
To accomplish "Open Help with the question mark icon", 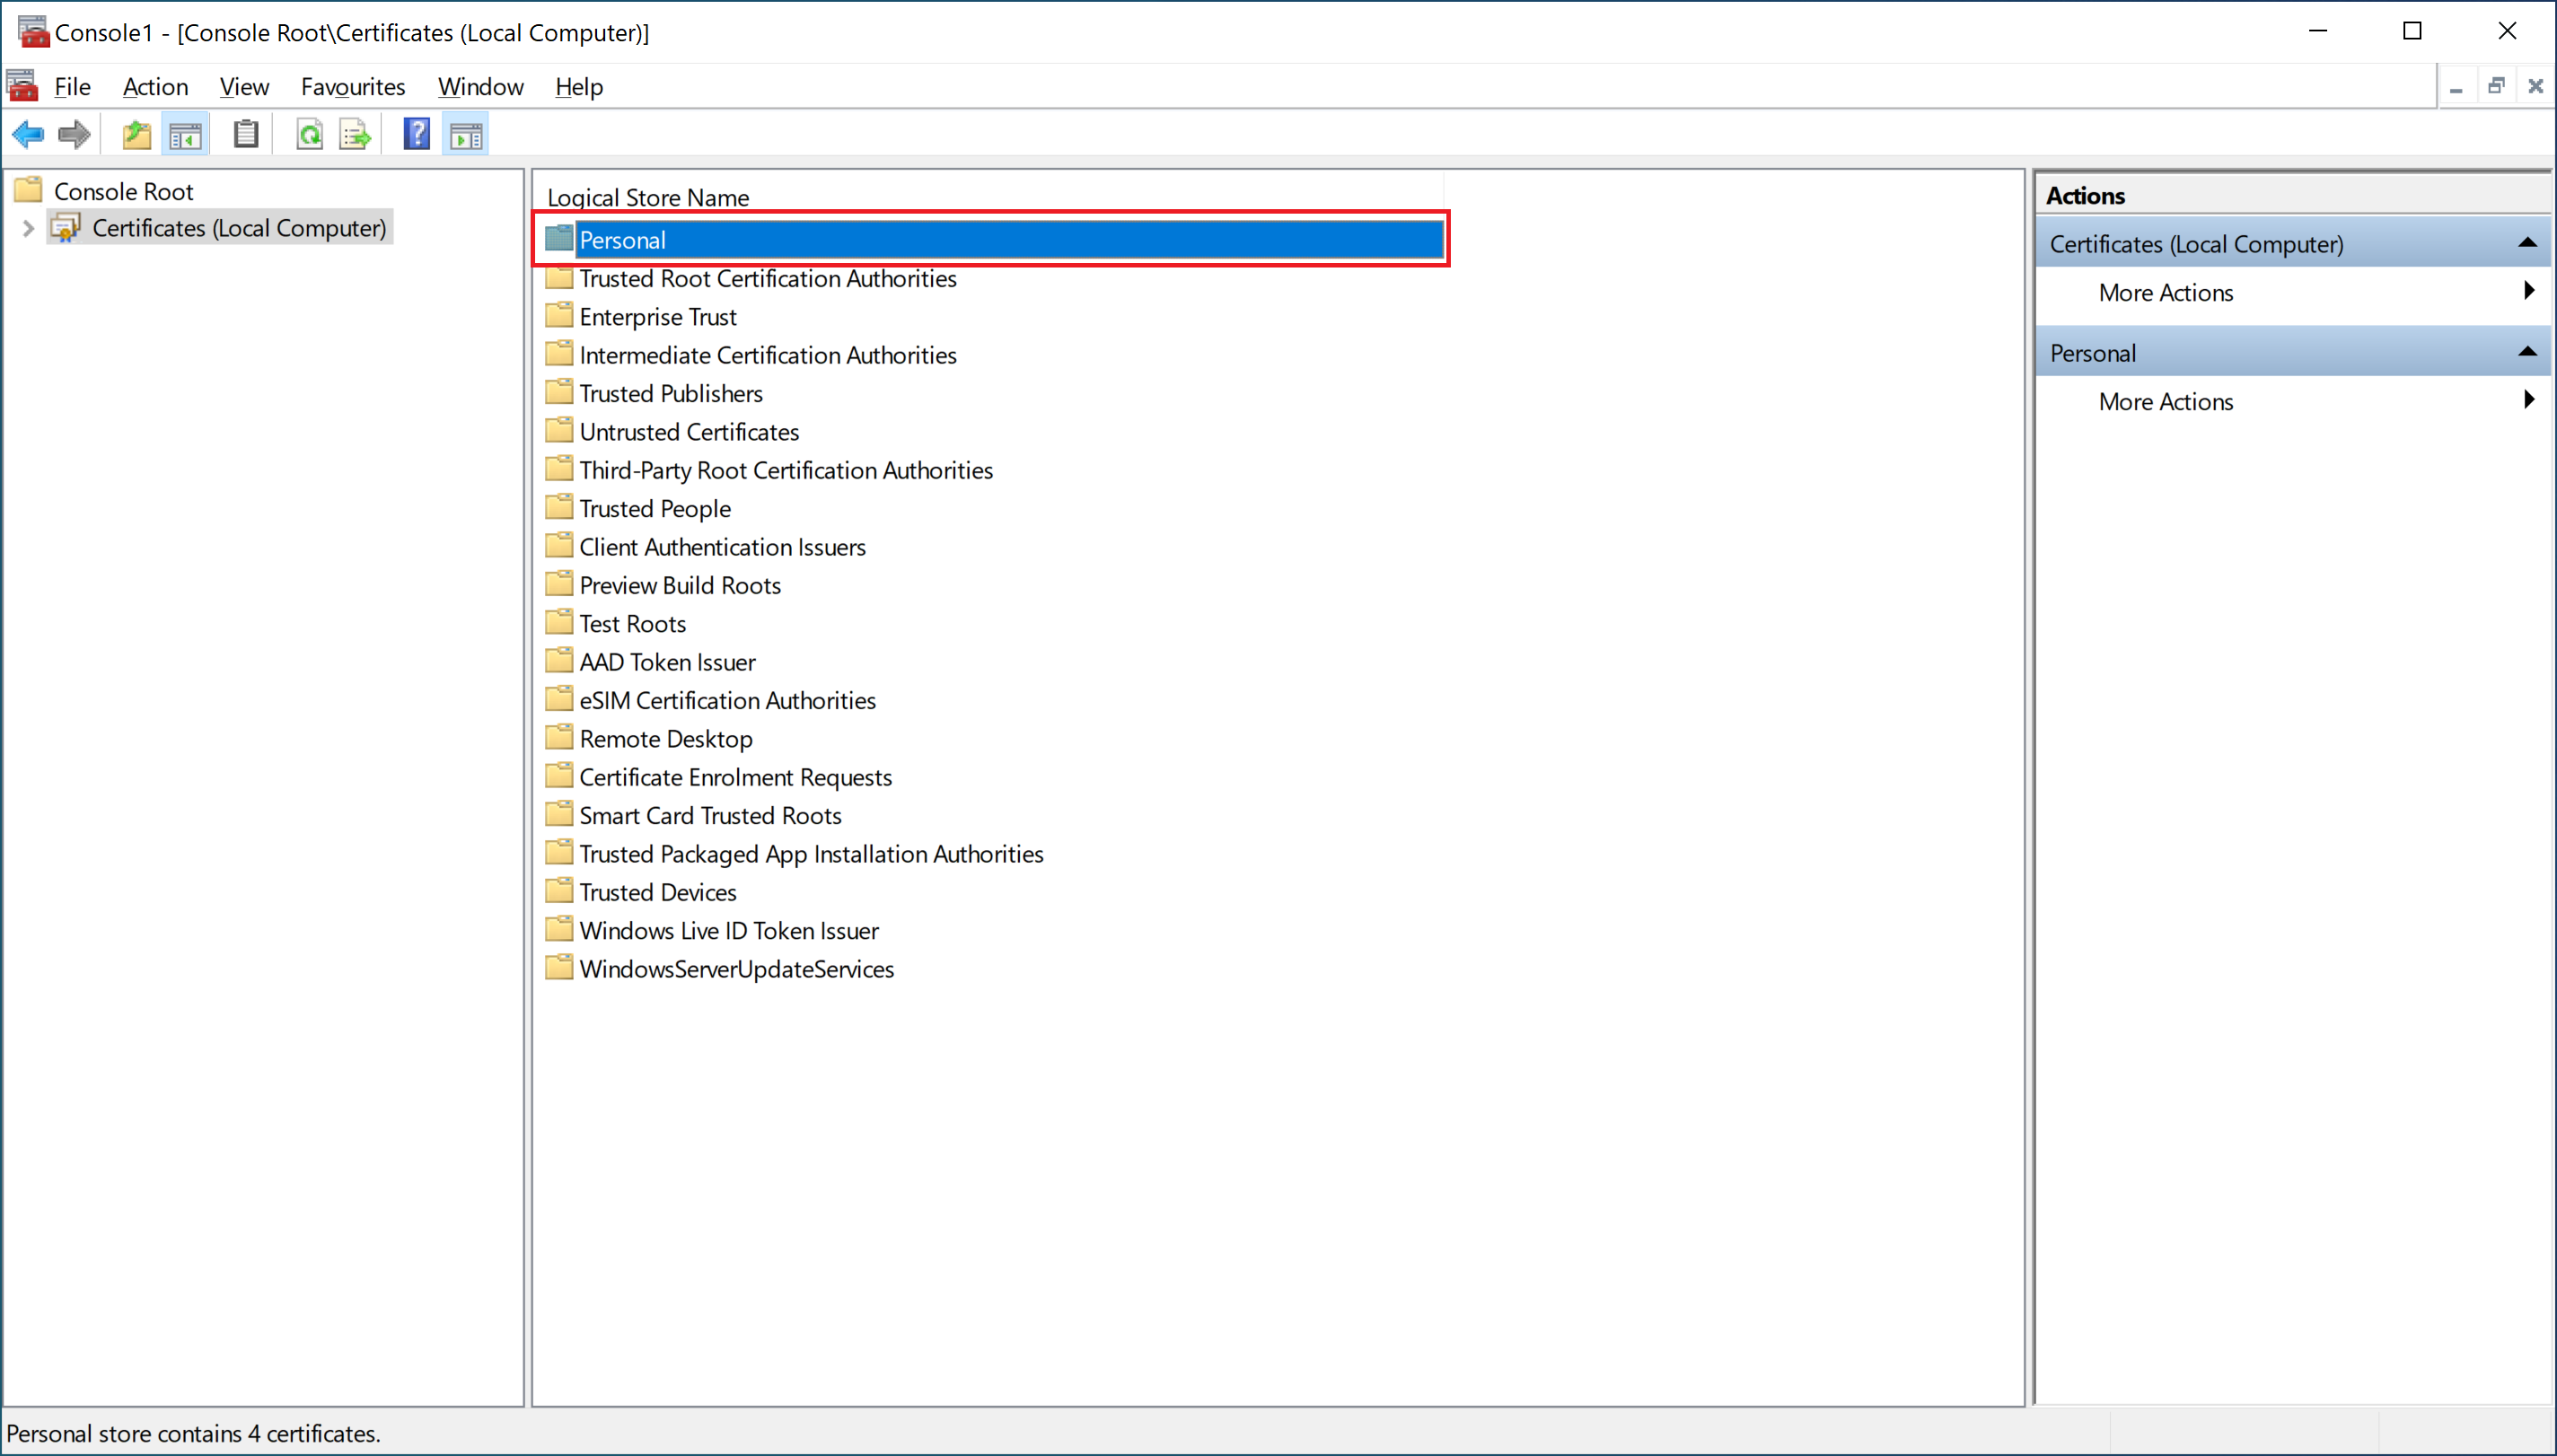I will pos(417,134).
